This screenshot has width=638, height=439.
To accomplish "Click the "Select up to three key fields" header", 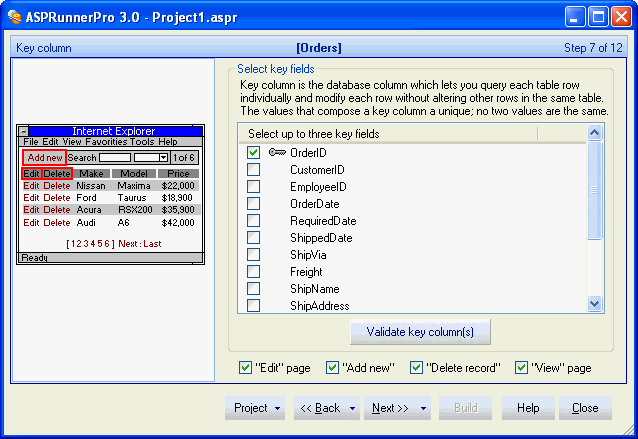I will tap(314, 134).
